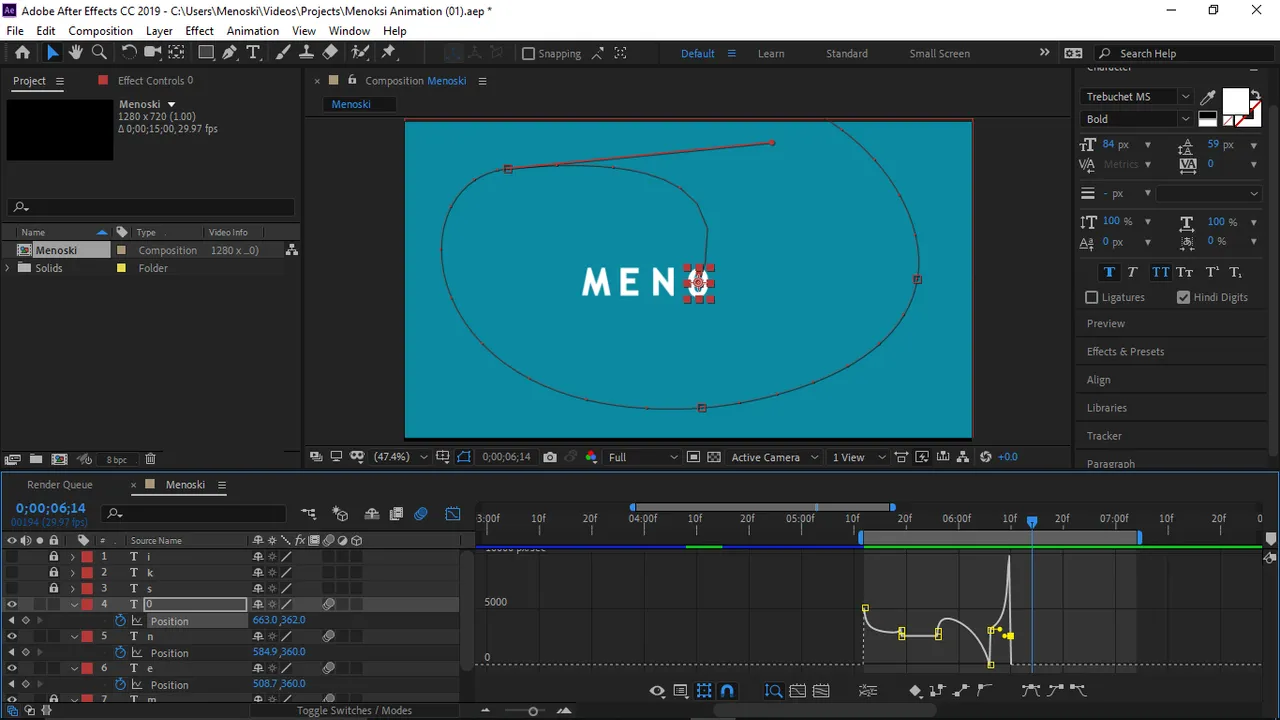Unlock layer 2 'k' padlock
Viewport: 1280px width, 720px height.
pyautogui.click(x=54, y=572)
